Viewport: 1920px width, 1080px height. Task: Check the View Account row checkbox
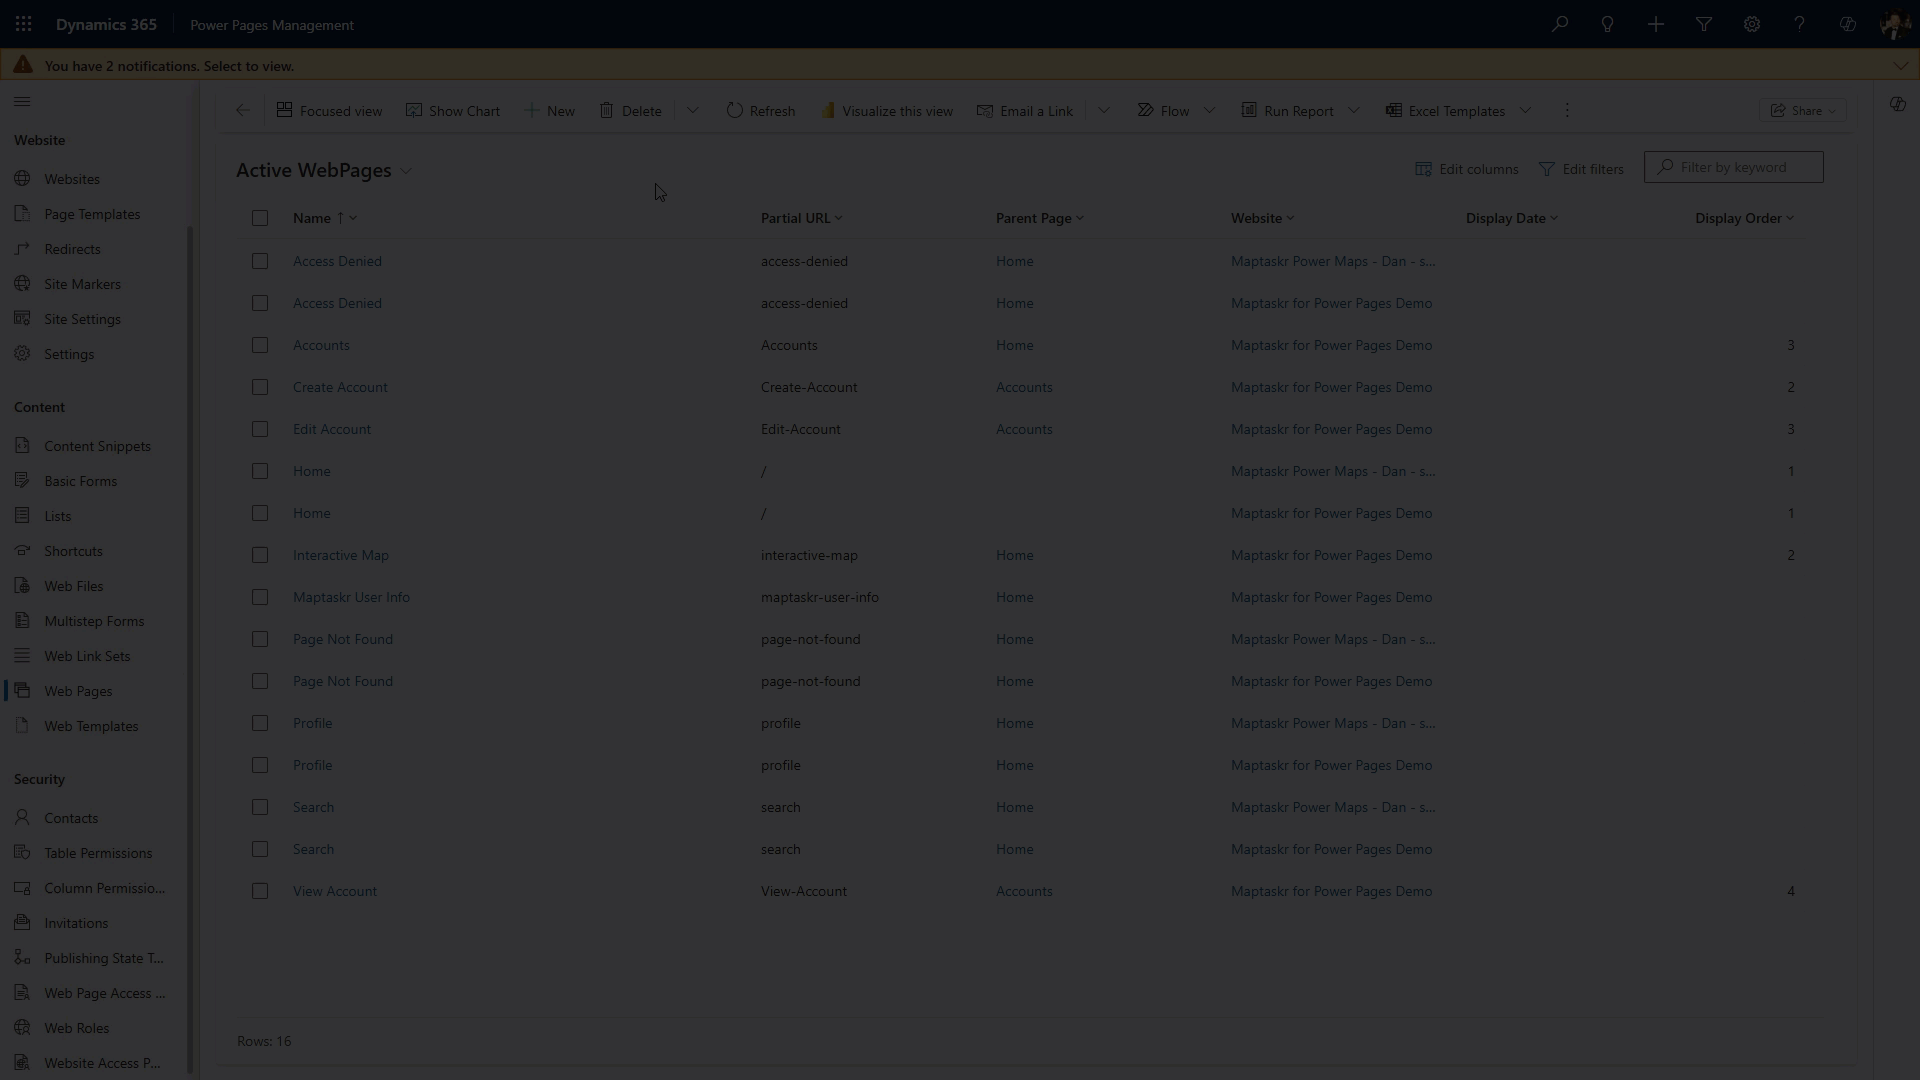tap(260, 891)
